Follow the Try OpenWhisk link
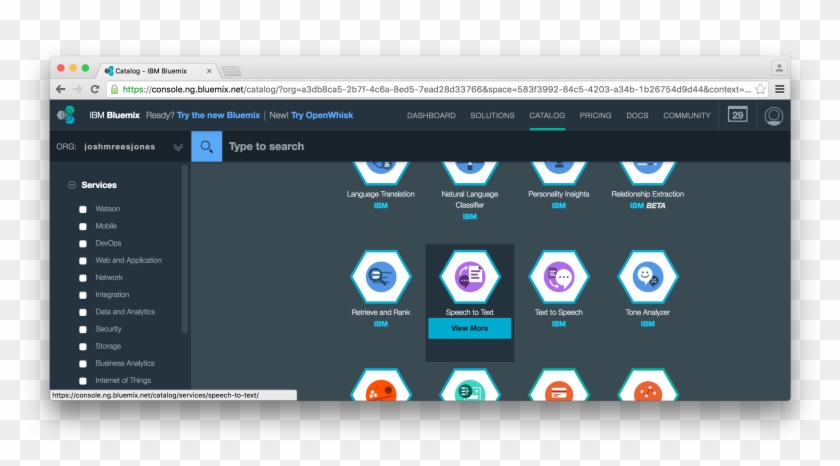The height and width of the screenshot is (466, 840). [322, 115]
